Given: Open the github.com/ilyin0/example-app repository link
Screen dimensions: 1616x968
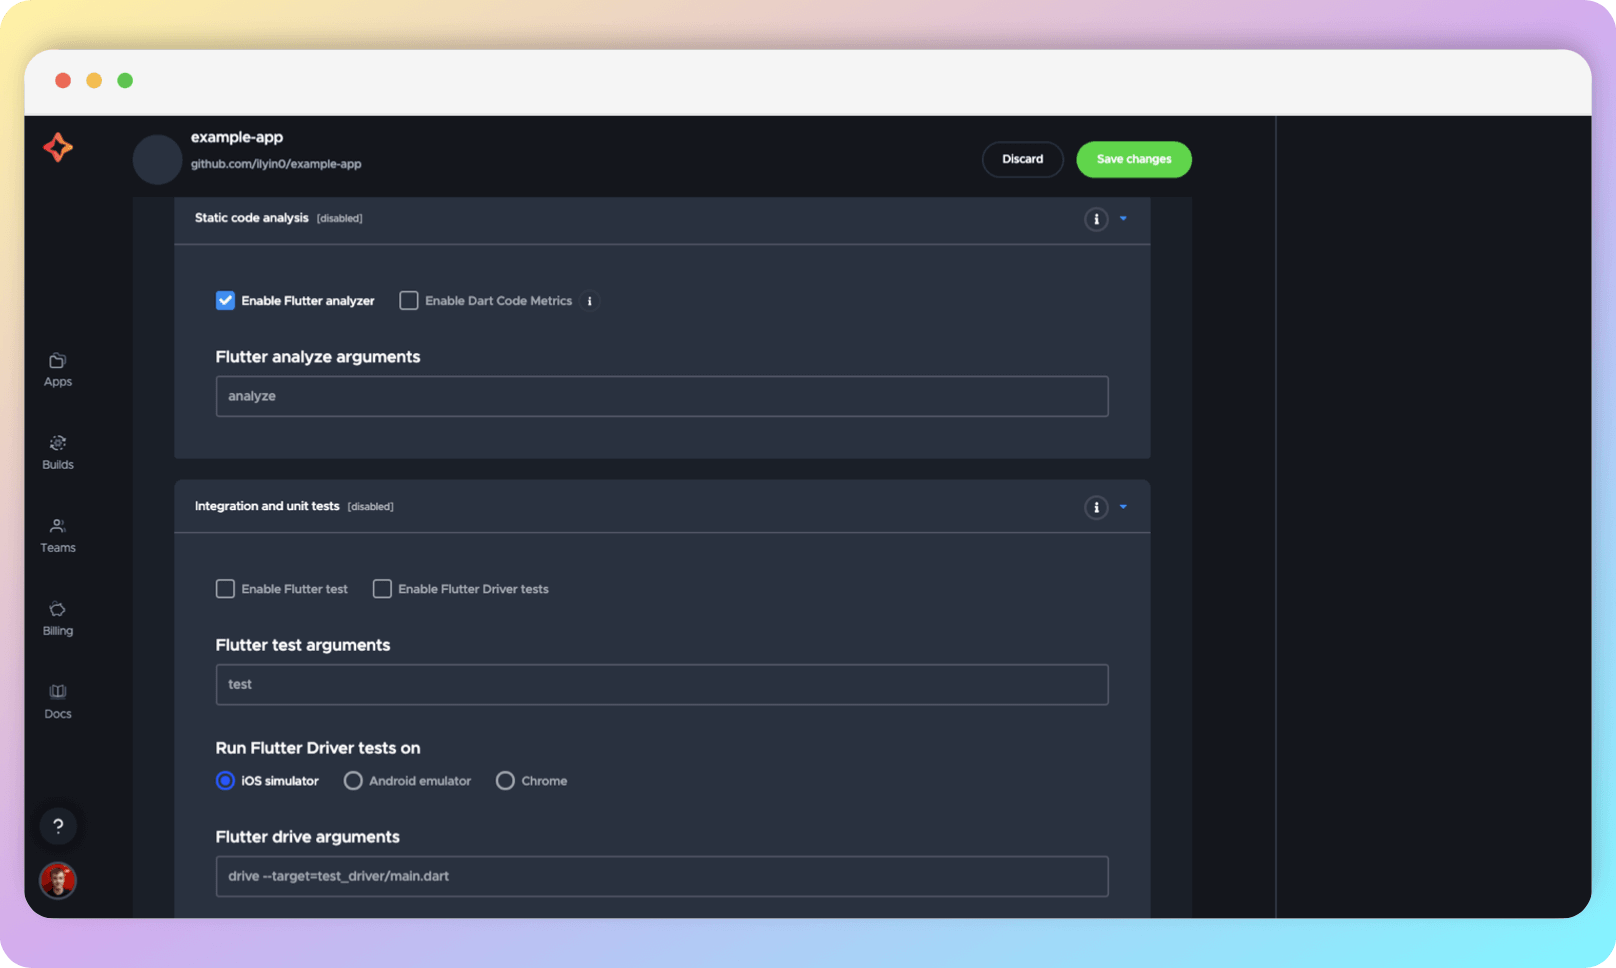Looking at the screenshot, I should coord(277,163).
